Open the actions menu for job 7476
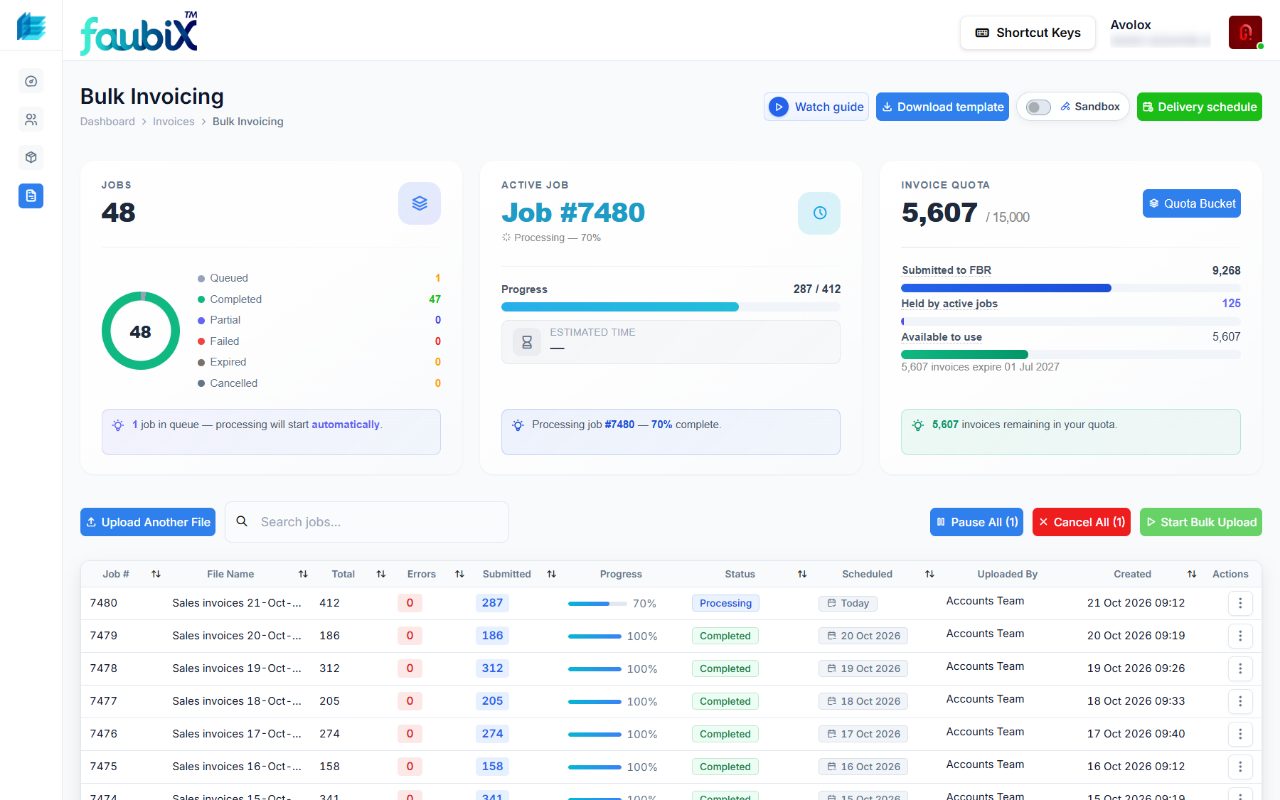This screenshot has width=1280, height=800. [x=1240, y=734]
